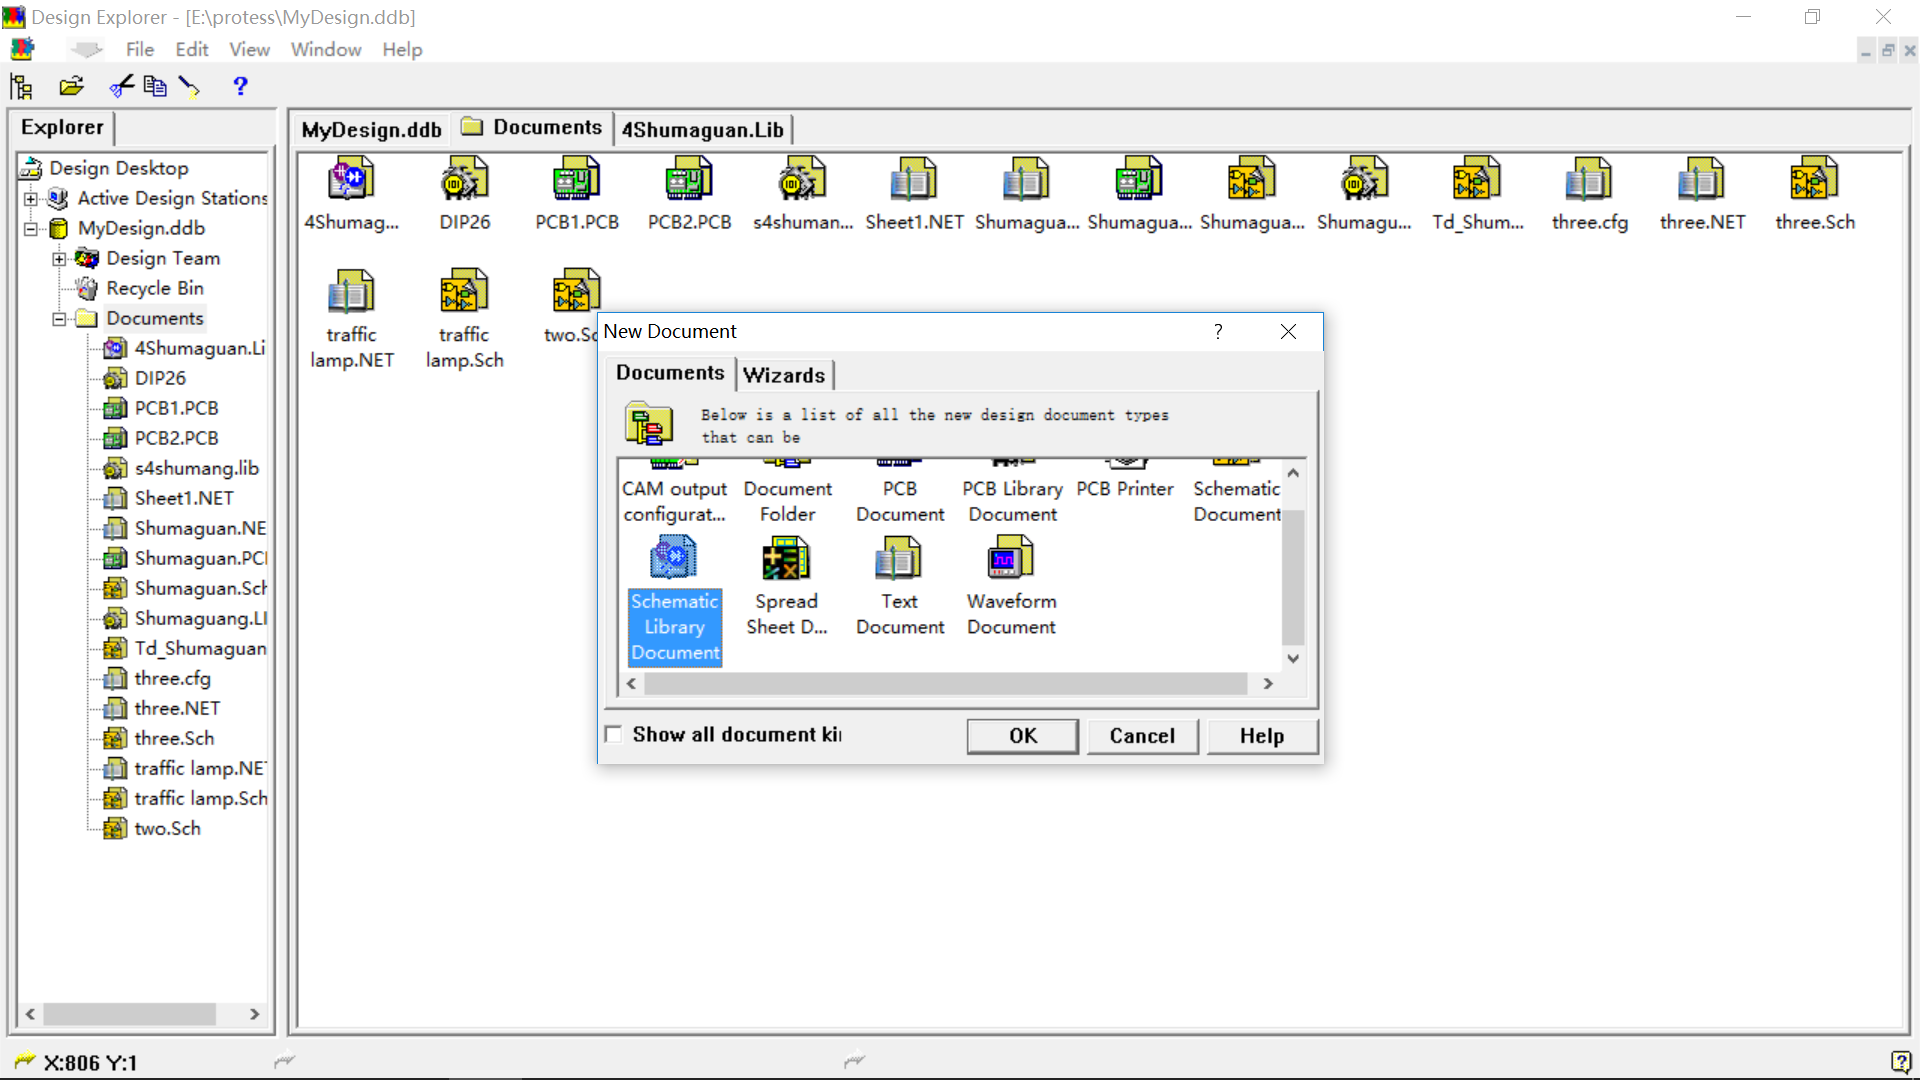Toggle Show all document kinds checkbox
Screen dimensions: 1920x1080
point(615,735)
